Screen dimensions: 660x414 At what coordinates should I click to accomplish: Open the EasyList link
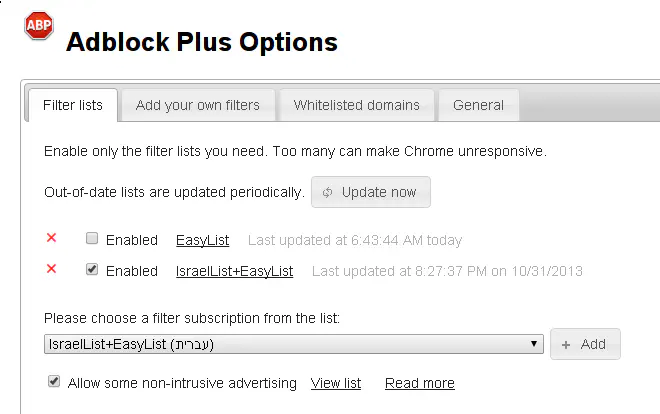pyautogui.click(x=202, y=240)
